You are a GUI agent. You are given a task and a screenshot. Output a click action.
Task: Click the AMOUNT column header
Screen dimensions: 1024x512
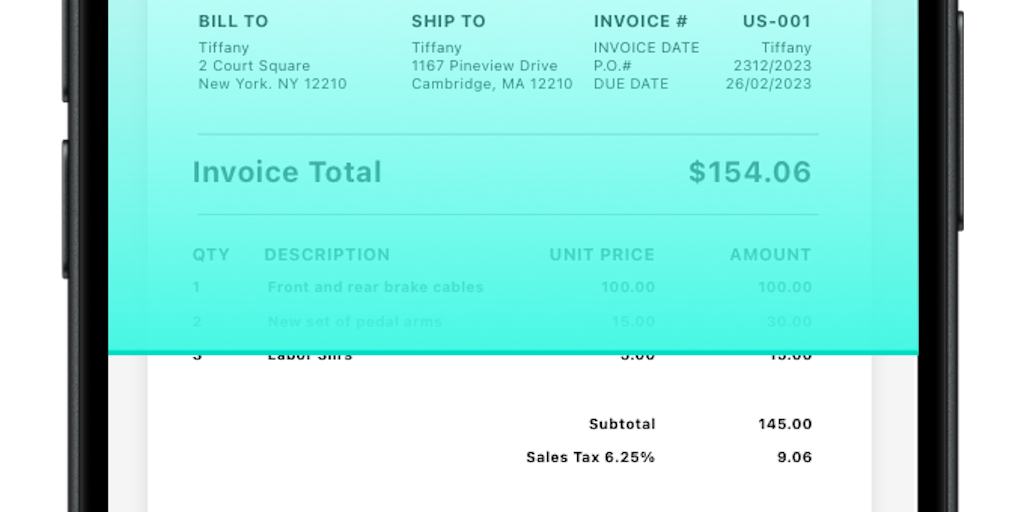[770, 255]
